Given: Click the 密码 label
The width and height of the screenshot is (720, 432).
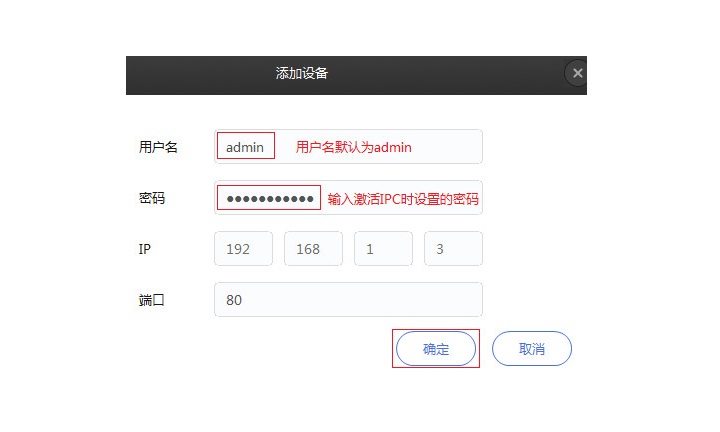Looking at the screenshot, I should [152, 198].
